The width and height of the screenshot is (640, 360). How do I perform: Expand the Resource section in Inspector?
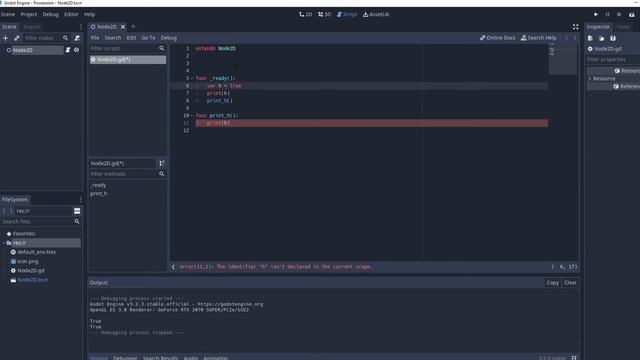click(590, 78)
